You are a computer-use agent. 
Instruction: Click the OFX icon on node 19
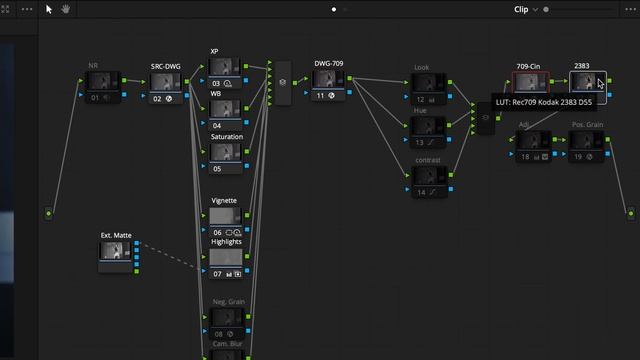pyautogui.click(x=589, y=157)
